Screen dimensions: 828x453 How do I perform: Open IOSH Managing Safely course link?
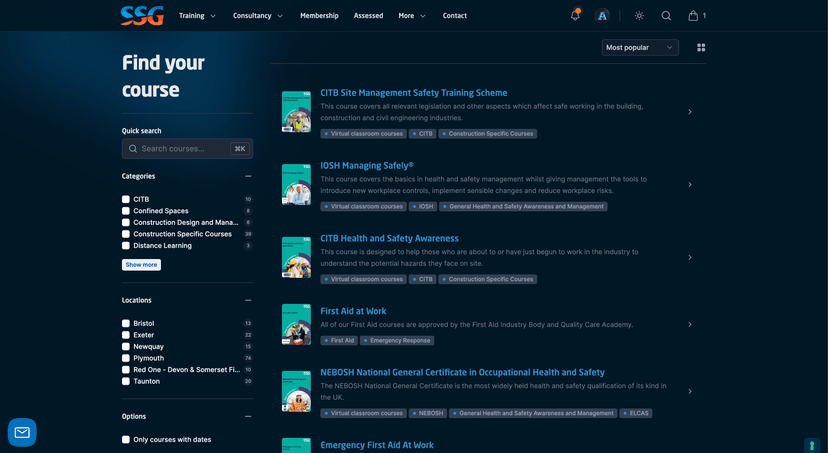[x=367, y=166]
